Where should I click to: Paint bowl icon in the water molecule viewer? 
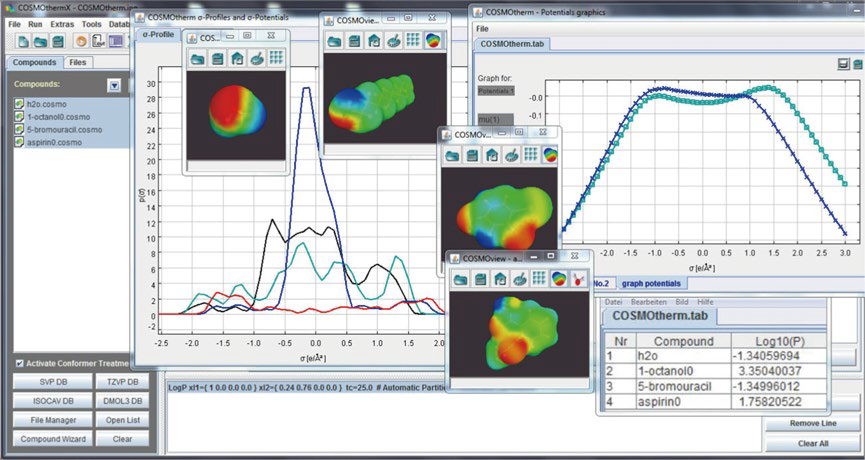[257, 58]
